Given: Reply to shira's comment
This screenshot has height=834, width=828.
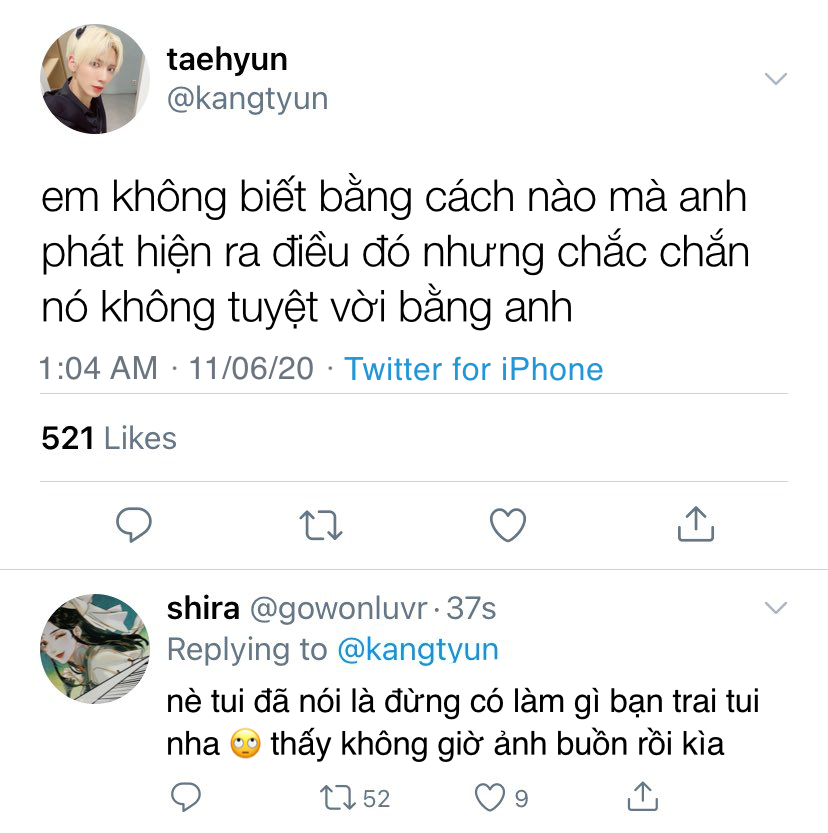Looking at the screenshot, I should [186, 797].
